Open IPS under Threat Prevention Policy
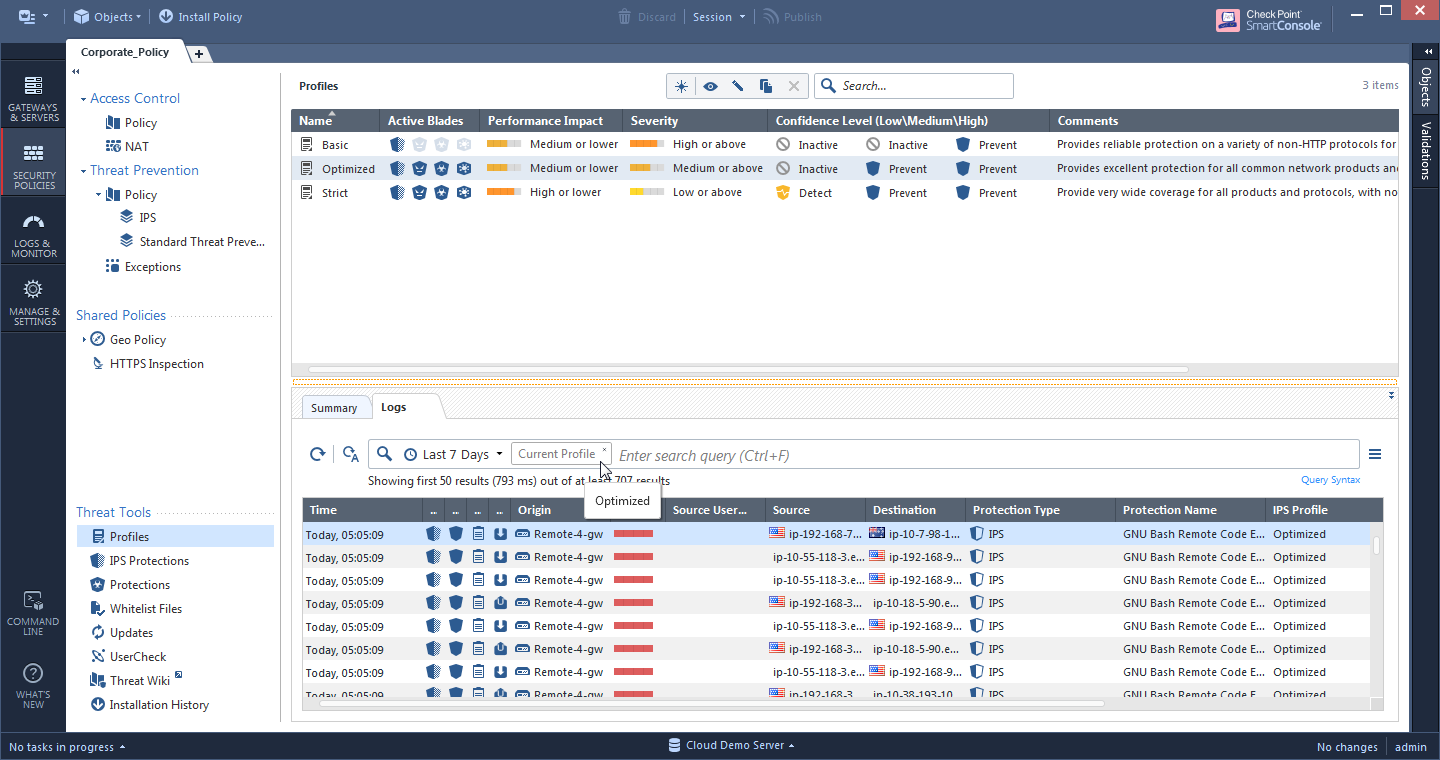1440x760 pixels. [147, 217]
